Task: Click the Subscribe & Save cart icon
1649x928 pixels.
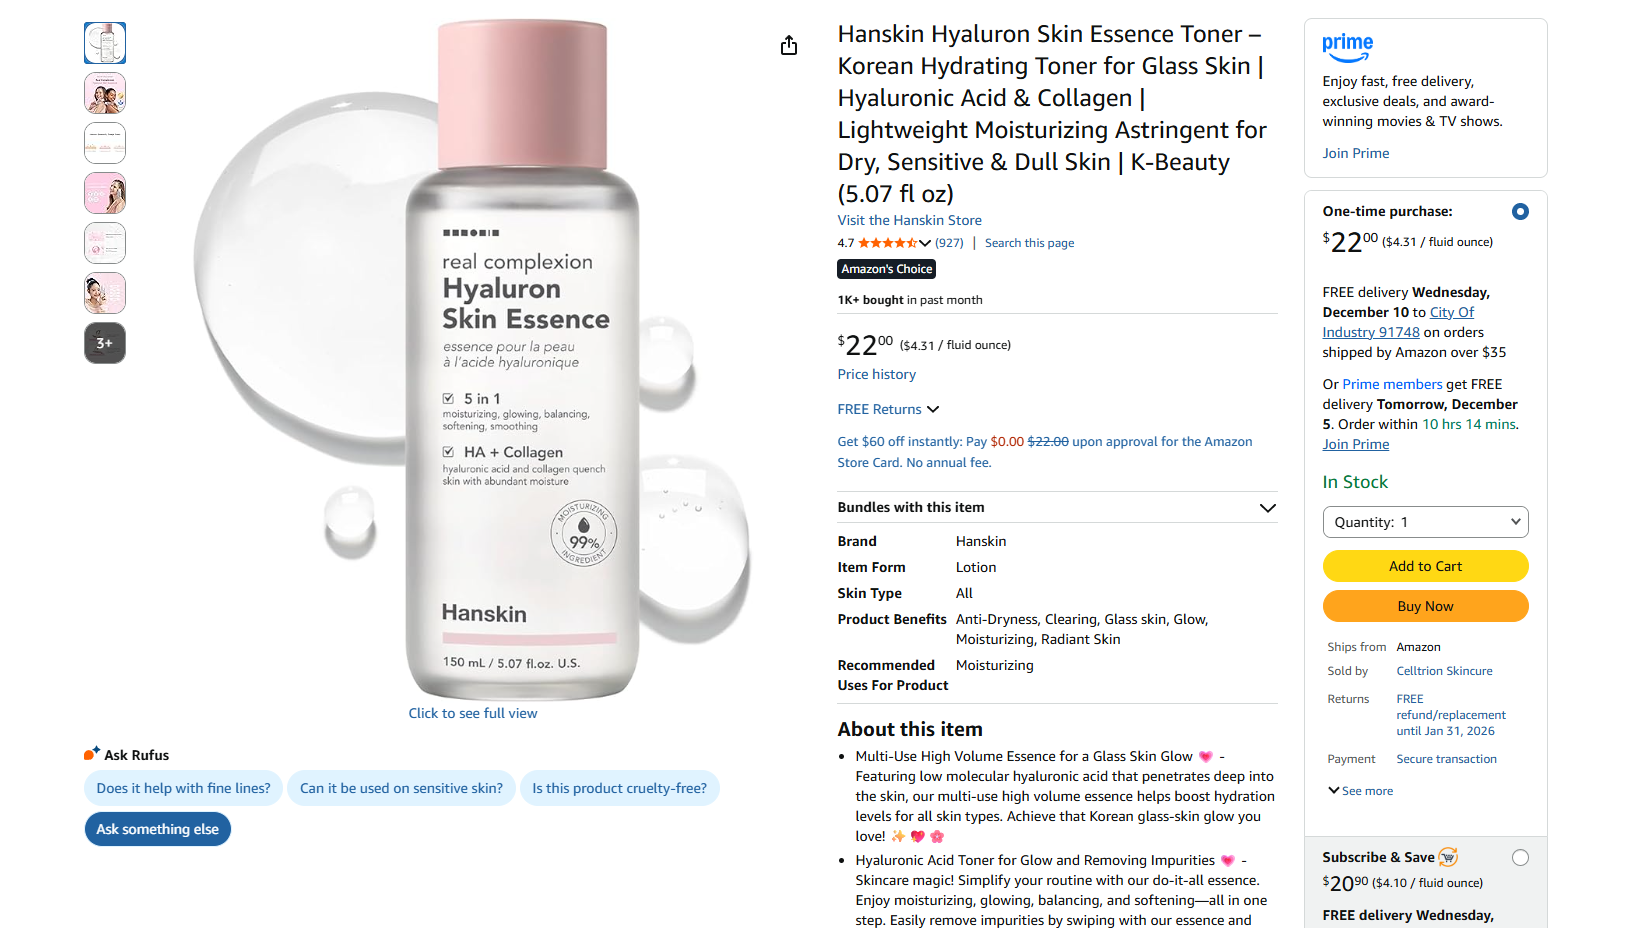Action: [x=1448, y=857]
